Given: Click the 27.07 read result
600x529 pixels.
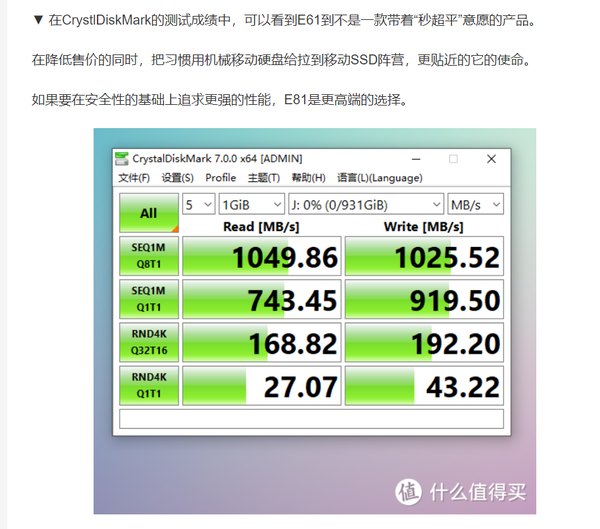Looking at the screenshot, I should [261, 386].
